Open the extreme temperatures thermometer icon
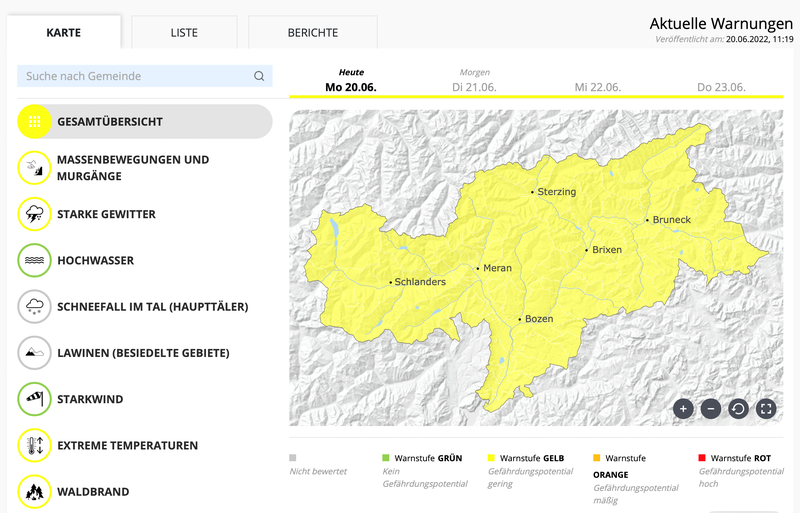Image resolution: width=800 pixels, height=513 pixels. tap(34, 445)
